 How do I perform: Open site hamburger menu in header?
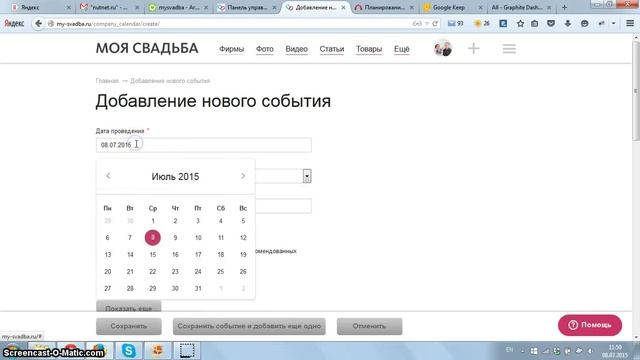509,49
